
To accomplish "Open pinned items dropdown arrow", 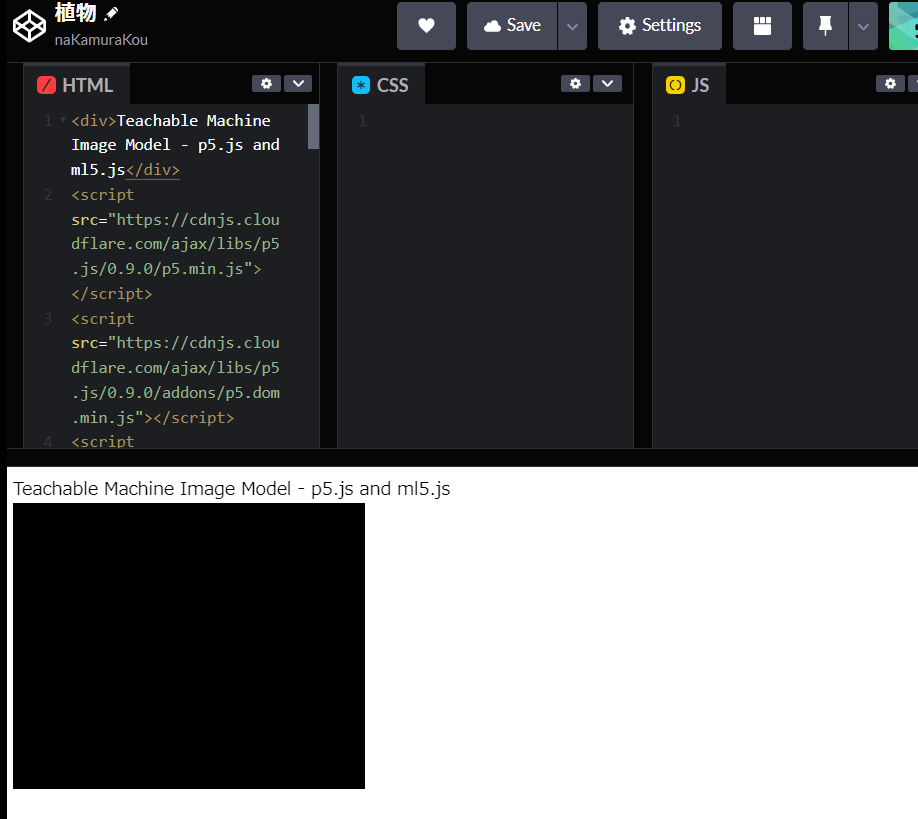I will 863,26.
